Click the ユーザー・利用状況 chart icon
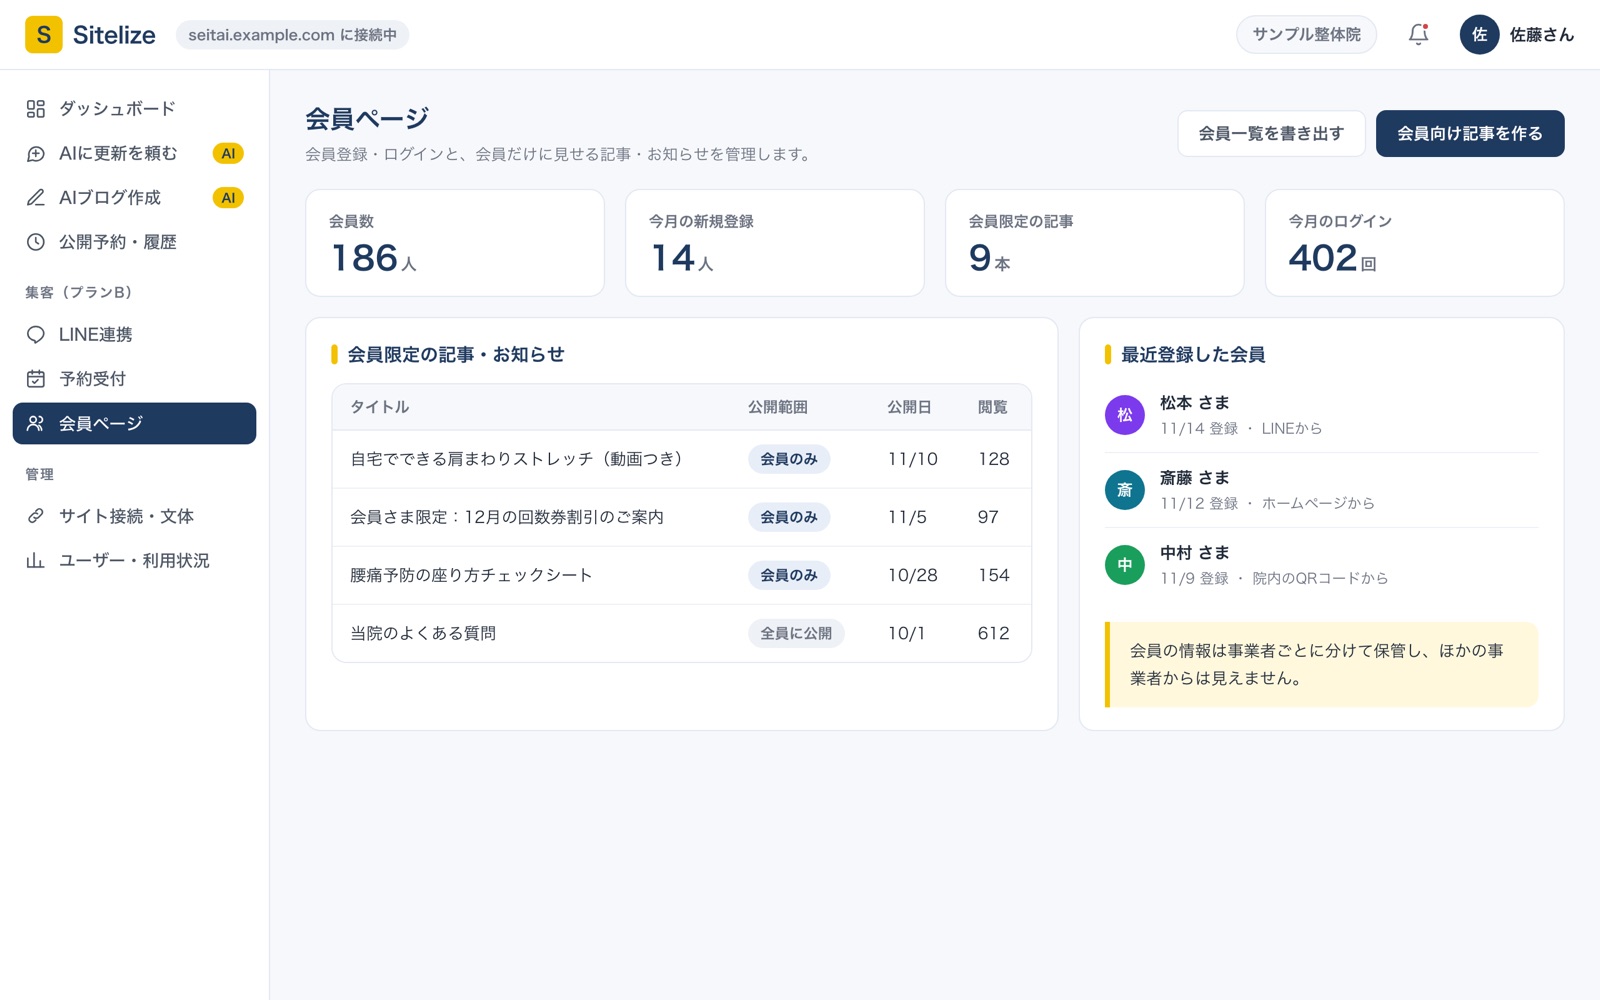 coord(36,561)
